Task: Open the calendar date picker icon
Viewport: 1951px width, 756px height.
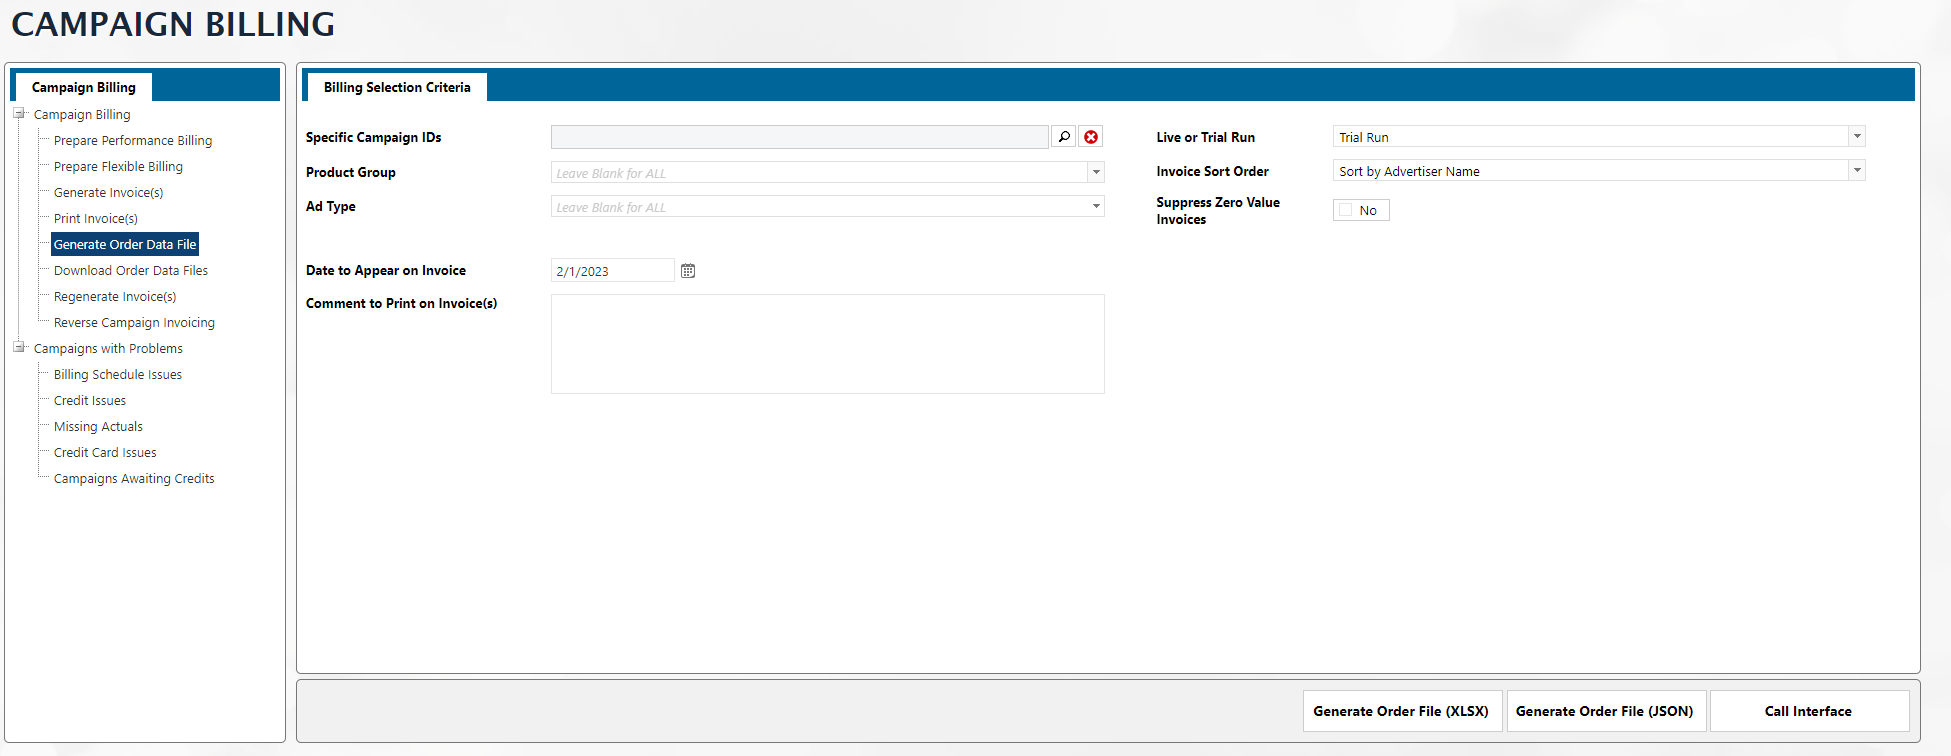Action: click(688, 271)
